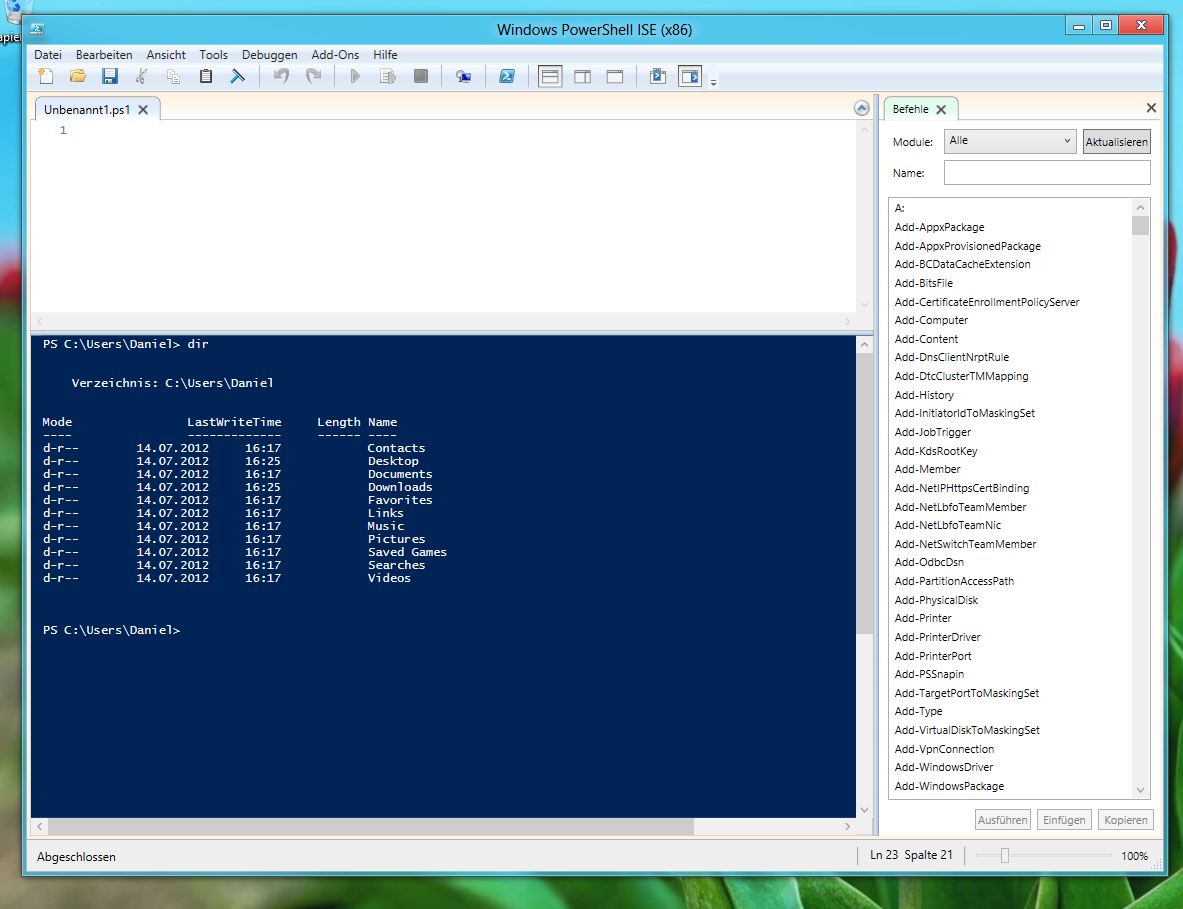Close the add-on tools panel
The height and width of the screenshot is (909, 1183).
1151,108
